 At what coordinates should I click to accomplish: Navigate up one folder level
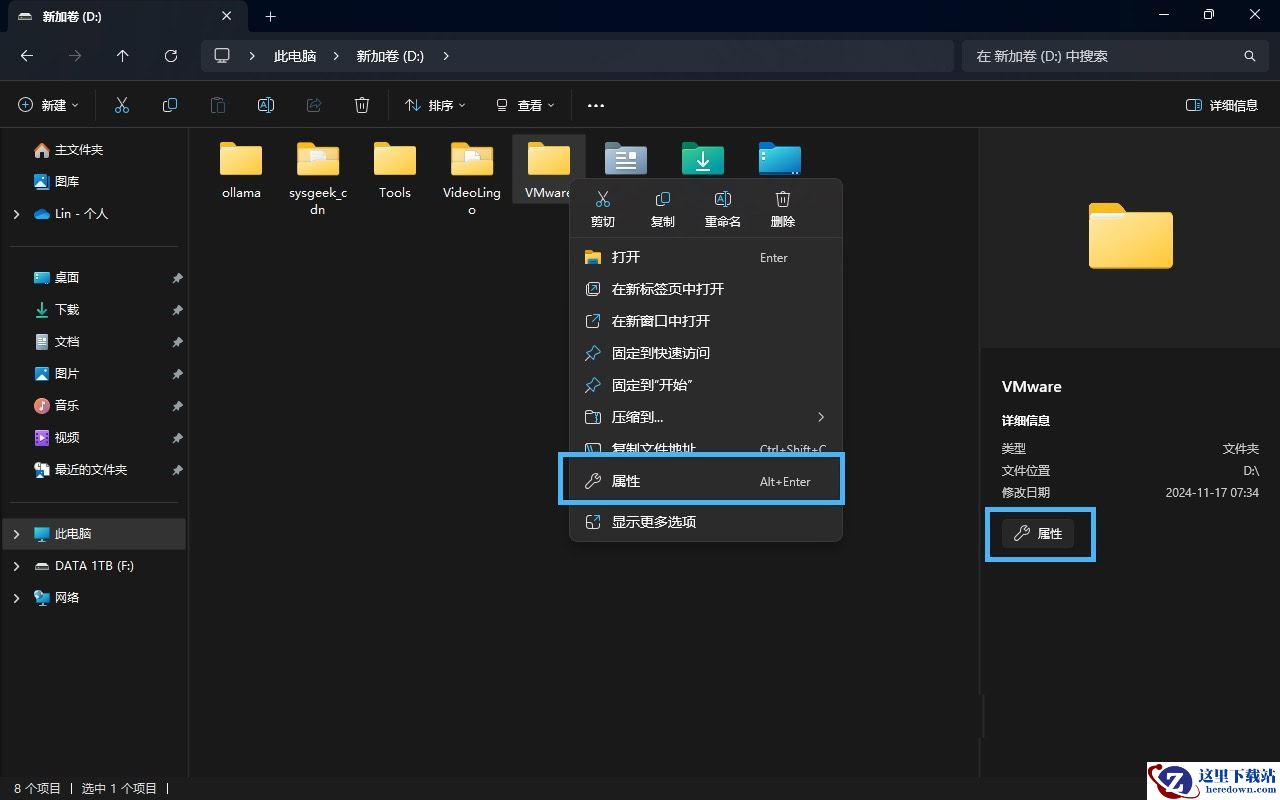tap(123, 56)
